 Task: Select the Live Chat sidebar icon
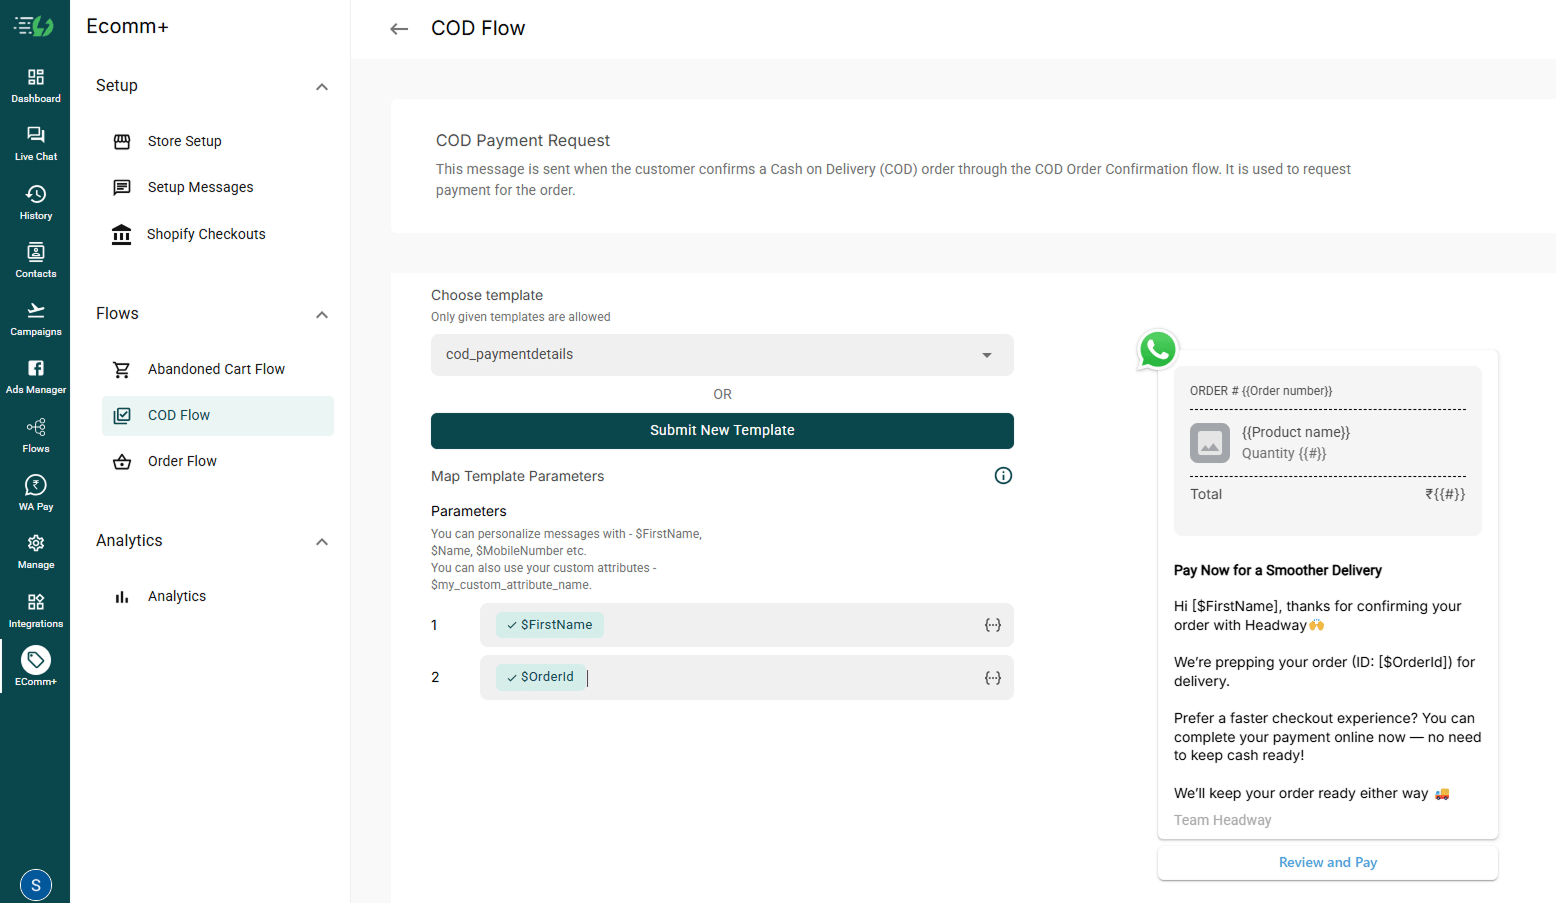pos(36,142)
